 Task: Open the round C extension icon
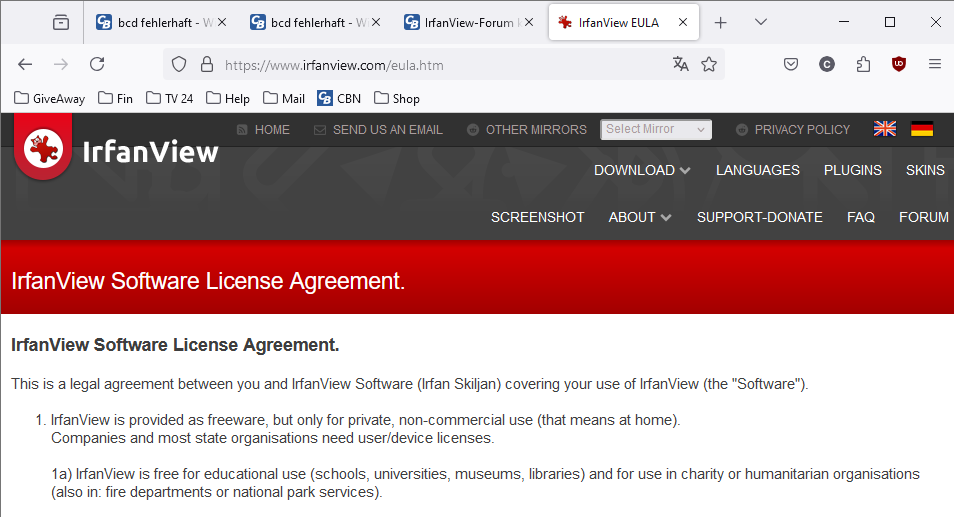pyautogui.click(x=827, y=64)
